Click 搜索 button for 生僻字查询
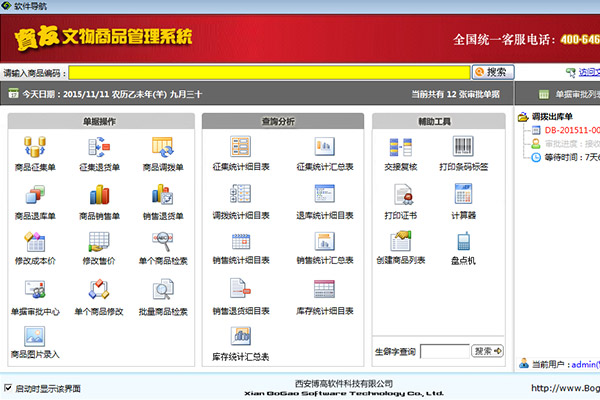 coord(488,351)
